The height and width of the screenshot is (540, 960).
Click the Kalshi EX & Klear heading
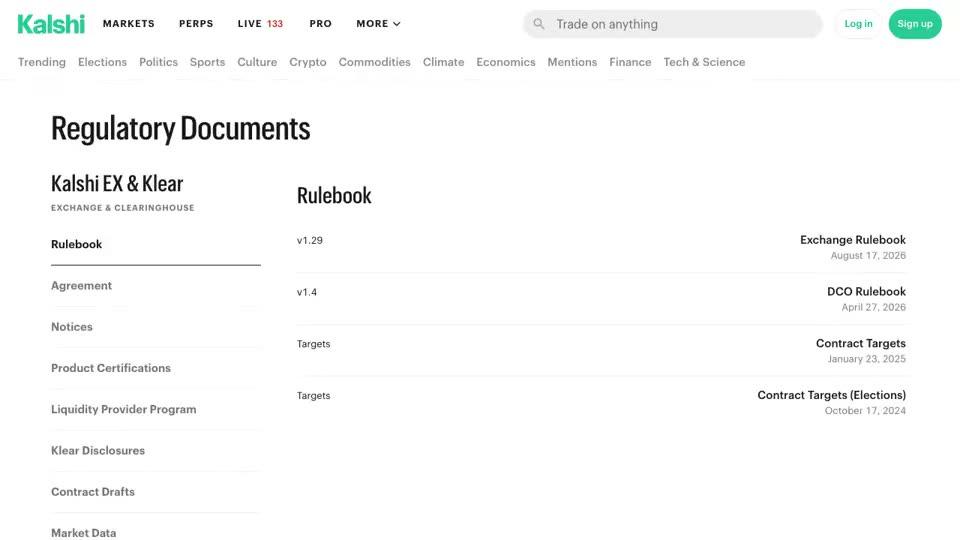click(117, 184)
